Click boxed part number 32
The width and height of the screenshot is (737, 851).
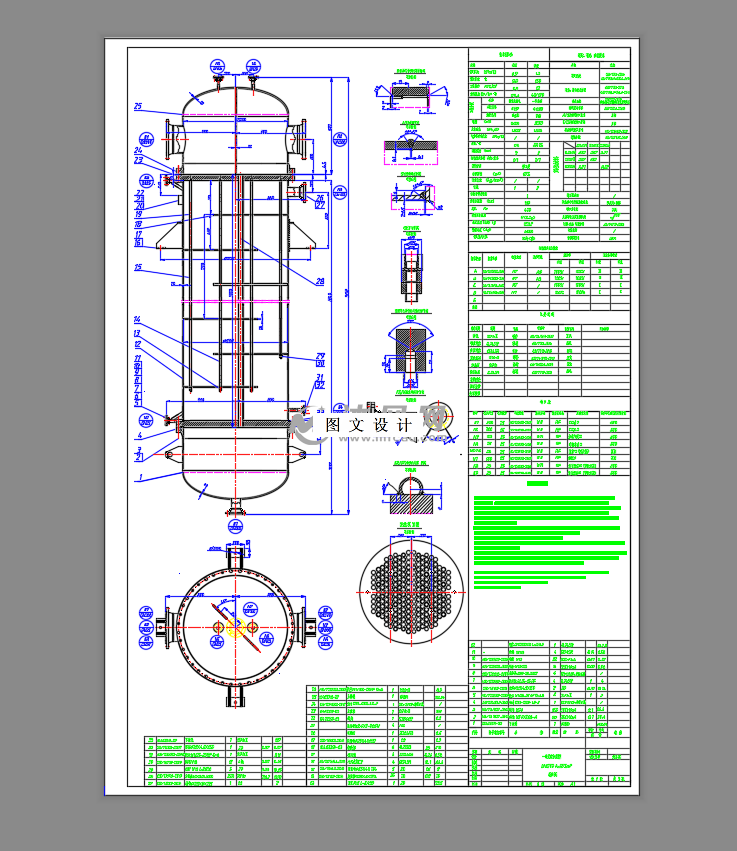pos(320,385)
